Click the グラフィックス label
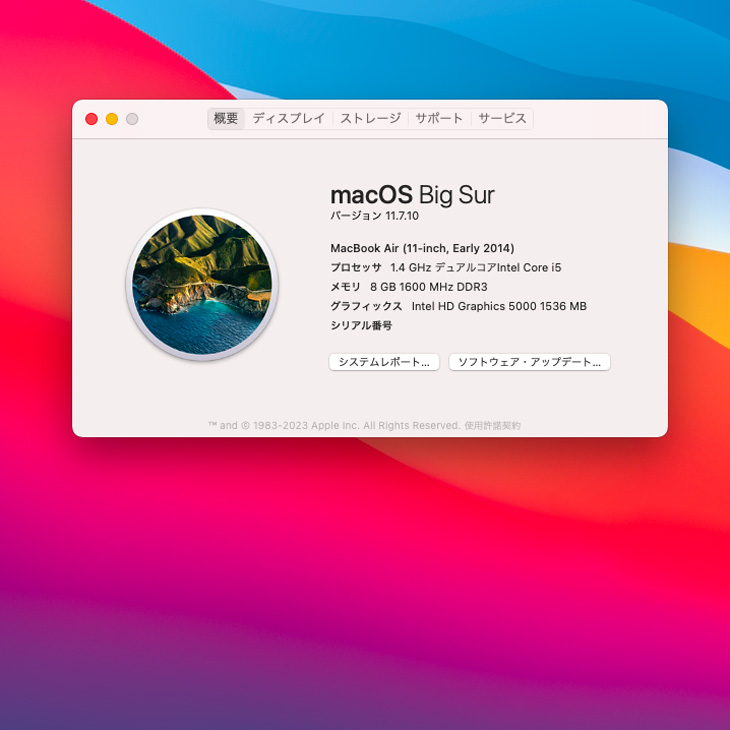The height and width of the screenshot is (730, 730). pos(366,306)
